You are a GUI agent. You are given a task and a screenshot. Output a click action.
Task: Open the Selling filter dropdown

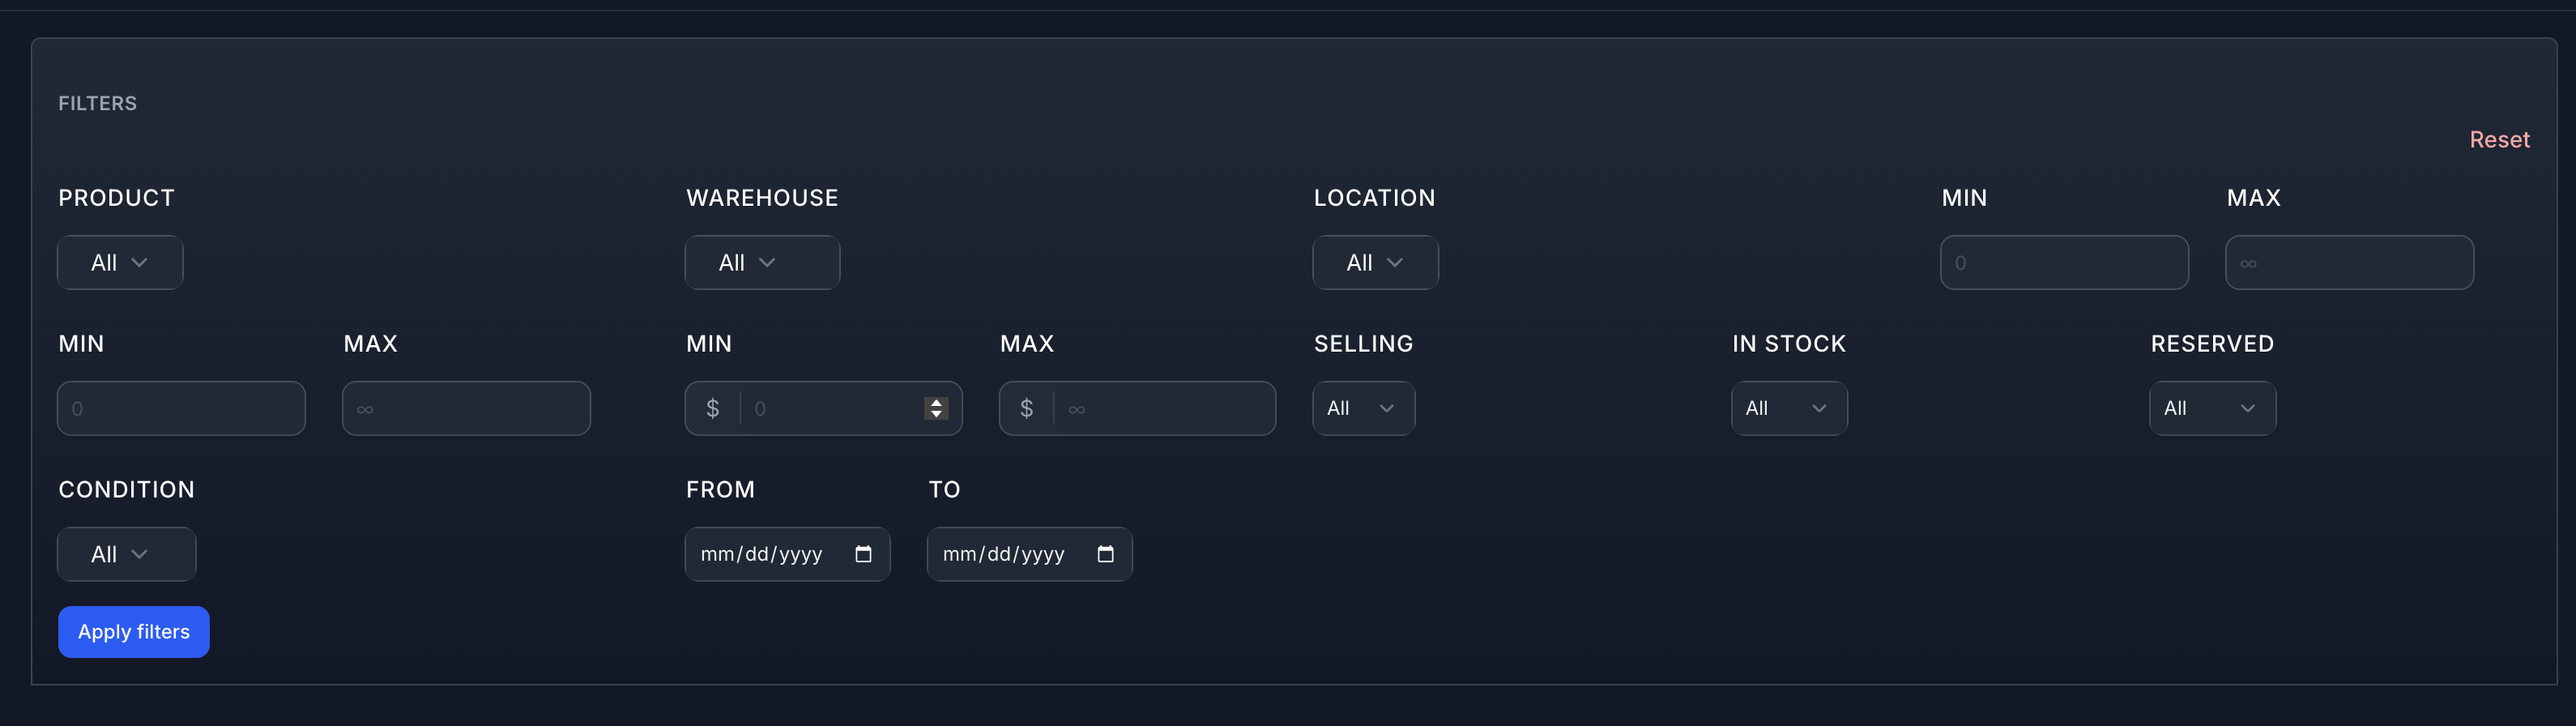pos(1363,408)
